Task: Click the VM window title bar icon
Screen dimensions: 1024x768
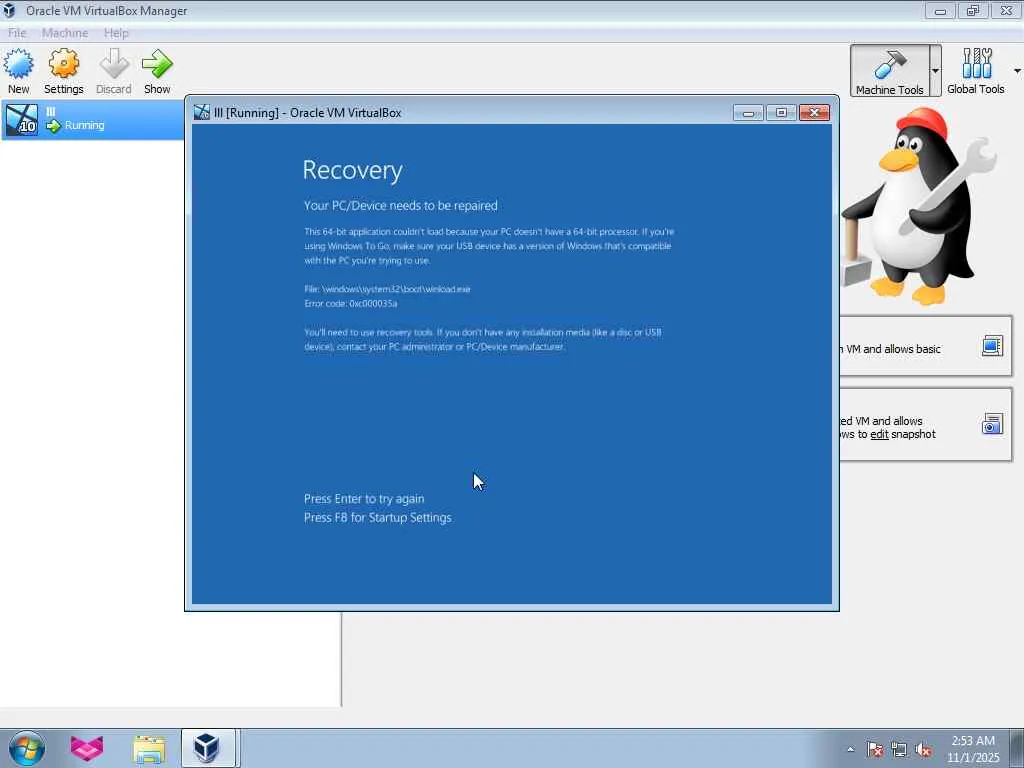Action: coord(202,112)
